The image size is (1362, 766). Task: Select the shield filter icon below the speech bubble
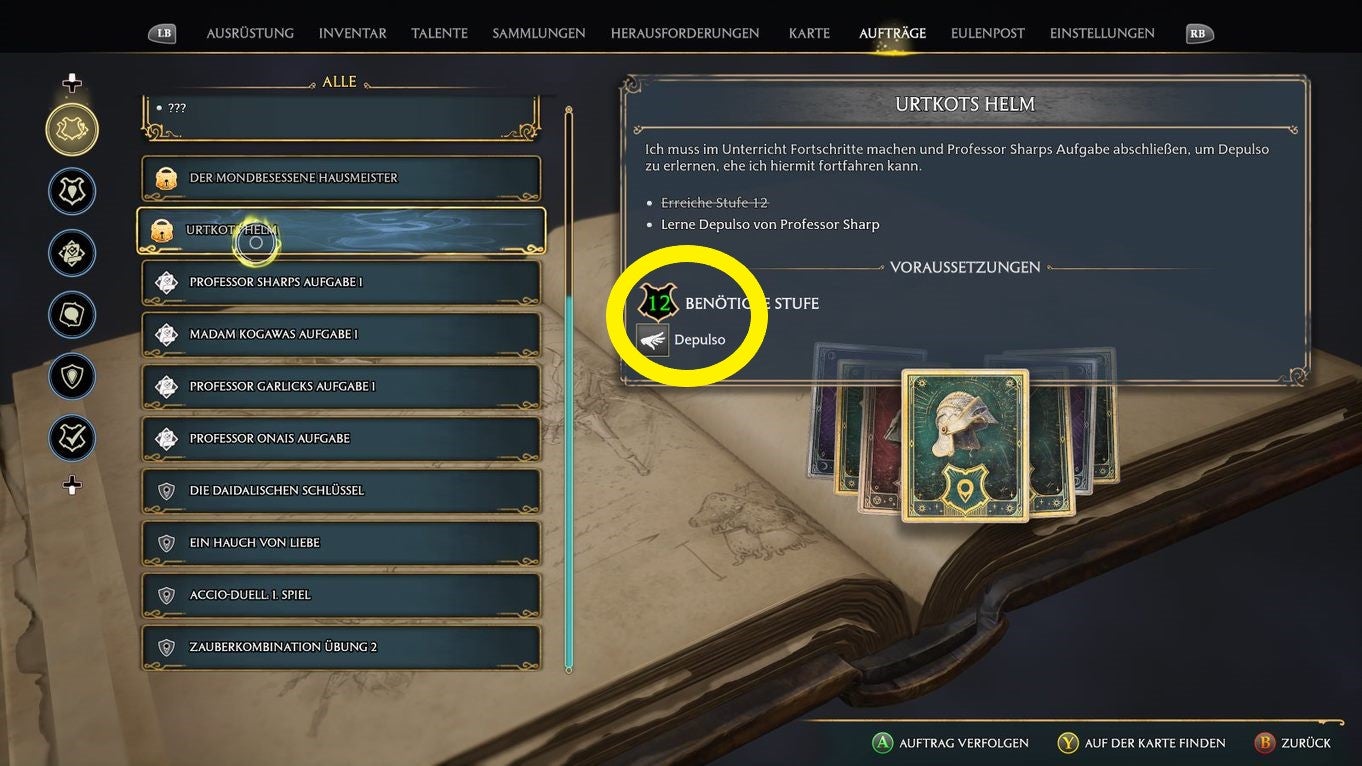point(72,377)
